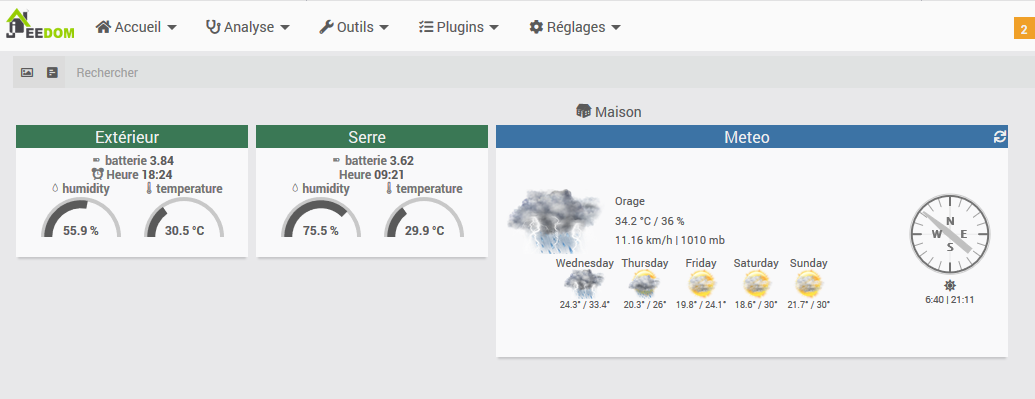This screenshot has height=399, width=1035.
Task: Open the Accueil dropdown menu
Action: tap(136, 27)
